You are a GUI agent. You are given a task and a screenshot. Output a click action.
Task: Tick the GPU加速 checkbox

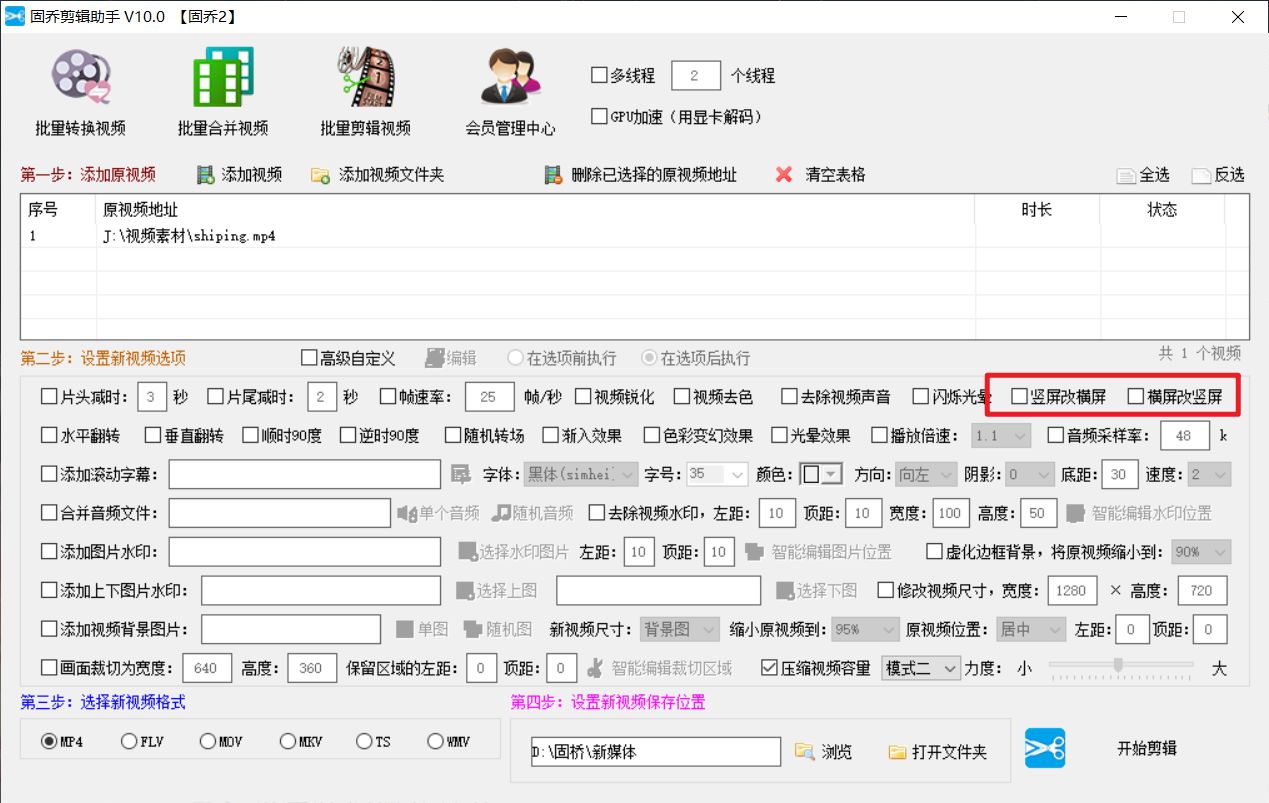click(599, 116)
